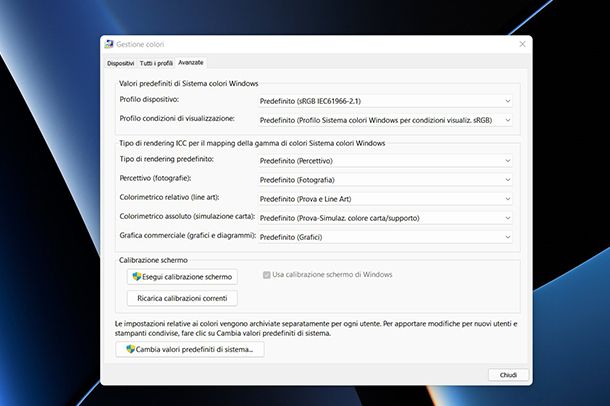
Task: Click the Grafica commerciale label text
Action: point(188,235)
